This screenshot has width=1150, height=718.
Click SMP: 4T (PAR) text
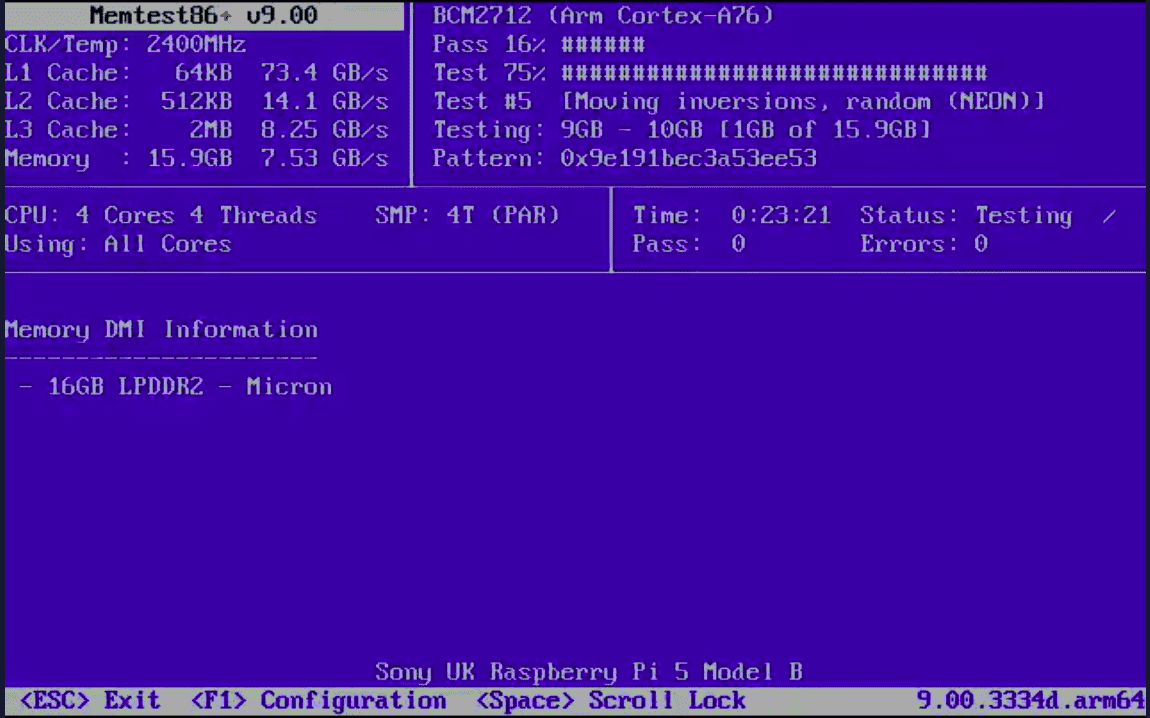pos(467,216)
